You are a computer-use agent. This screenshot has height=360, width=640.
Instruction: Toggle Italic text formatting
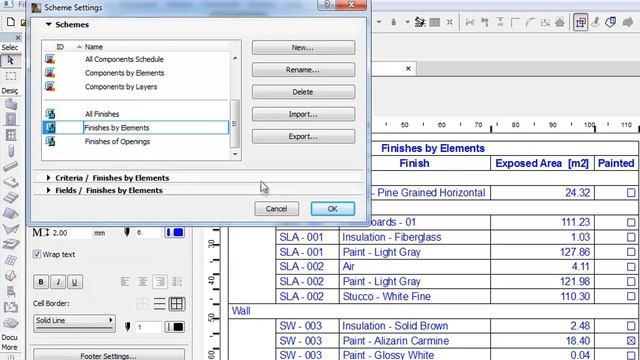click(x=58, y=282)
